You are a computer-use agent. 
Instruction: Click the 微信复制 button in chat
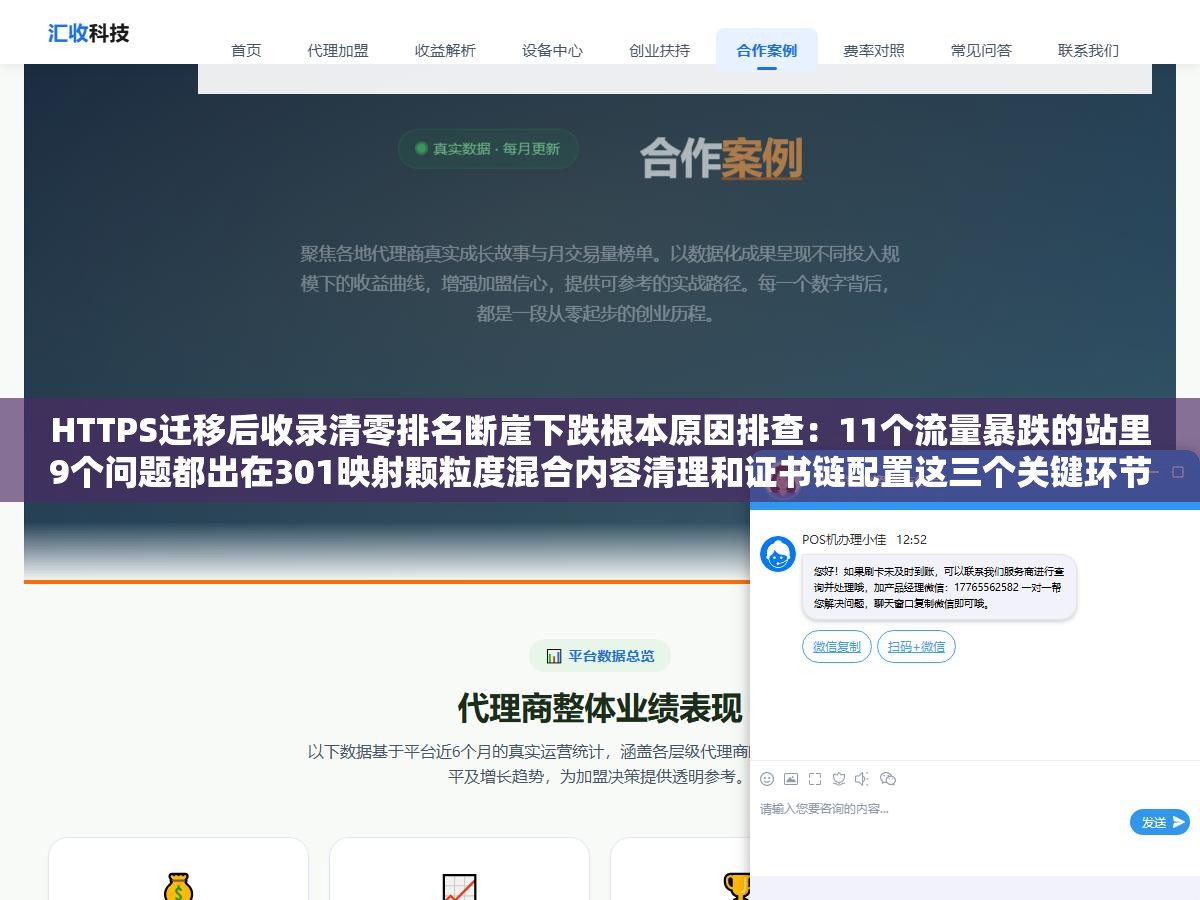837,647
